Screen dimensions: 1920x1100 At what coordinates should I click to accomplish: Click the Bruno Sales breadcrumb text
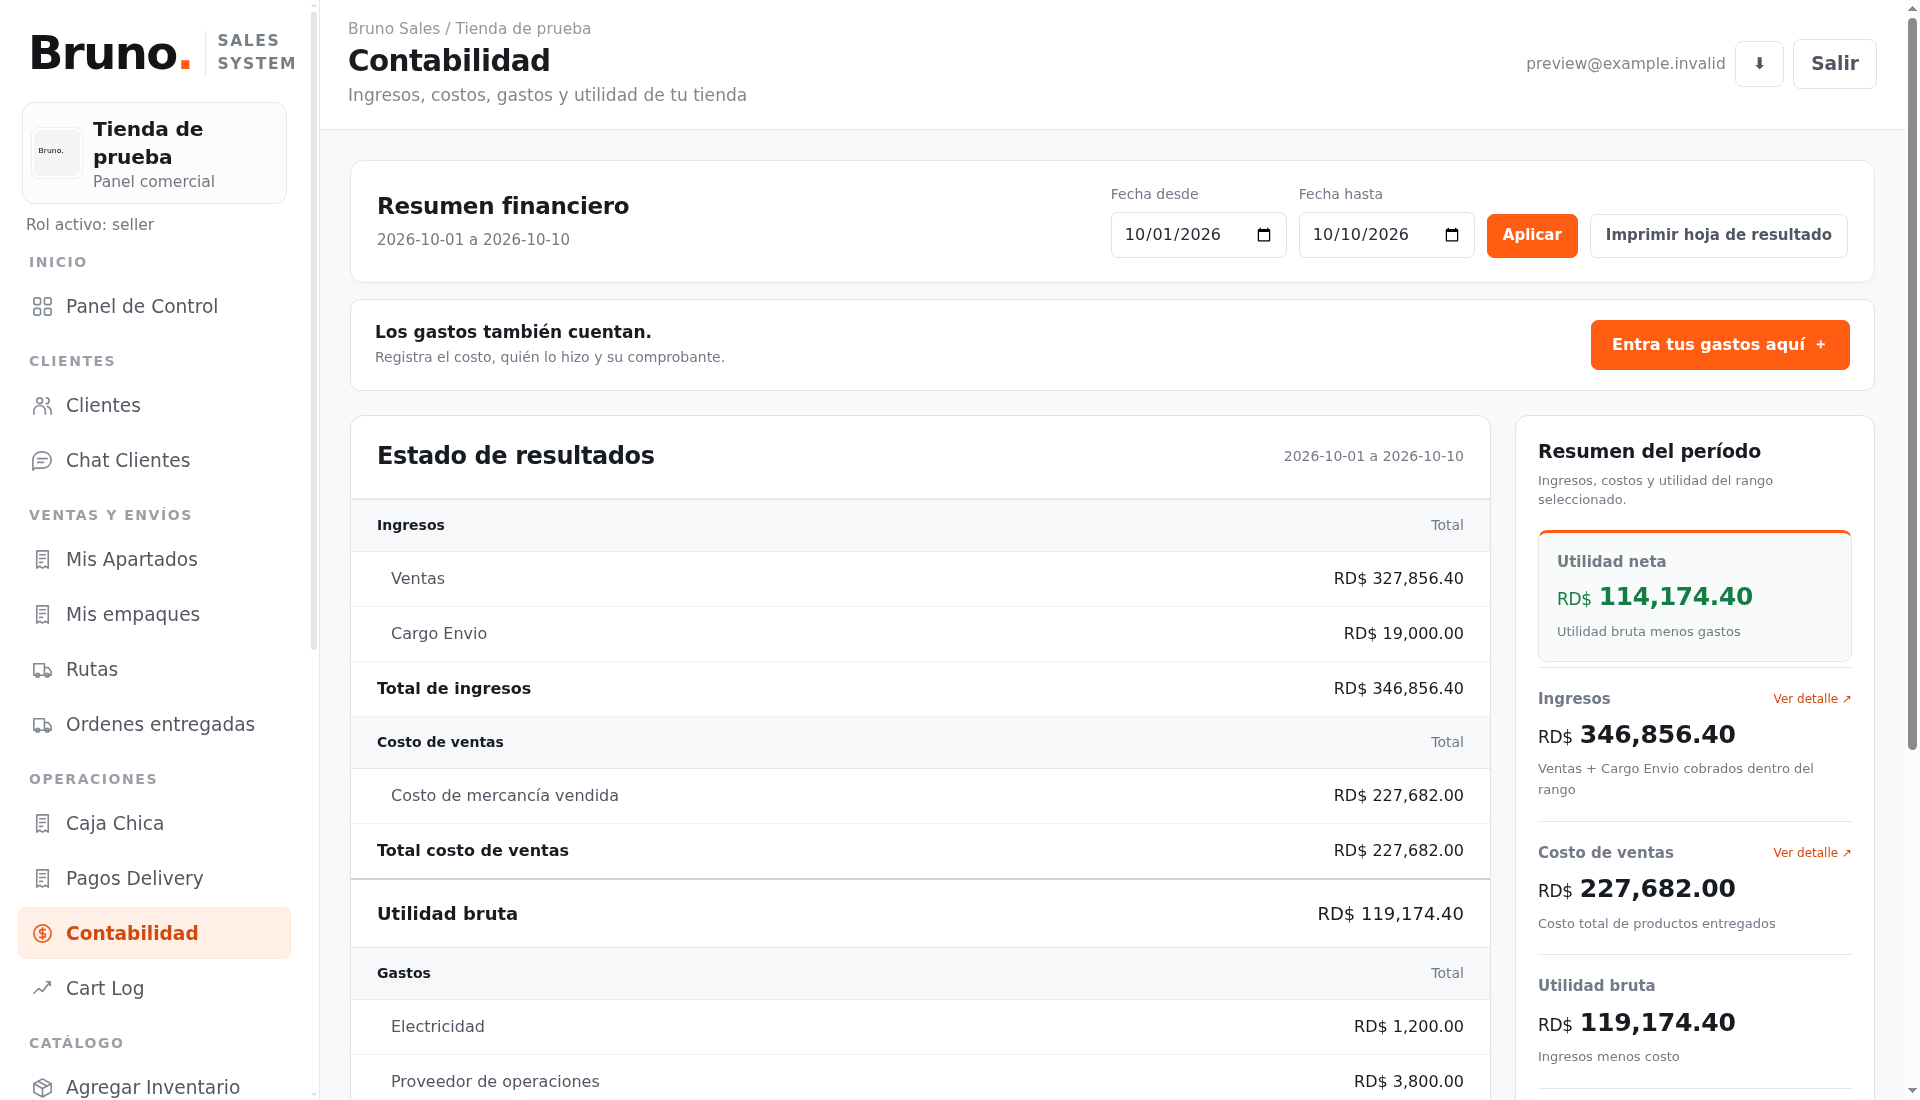394,29
